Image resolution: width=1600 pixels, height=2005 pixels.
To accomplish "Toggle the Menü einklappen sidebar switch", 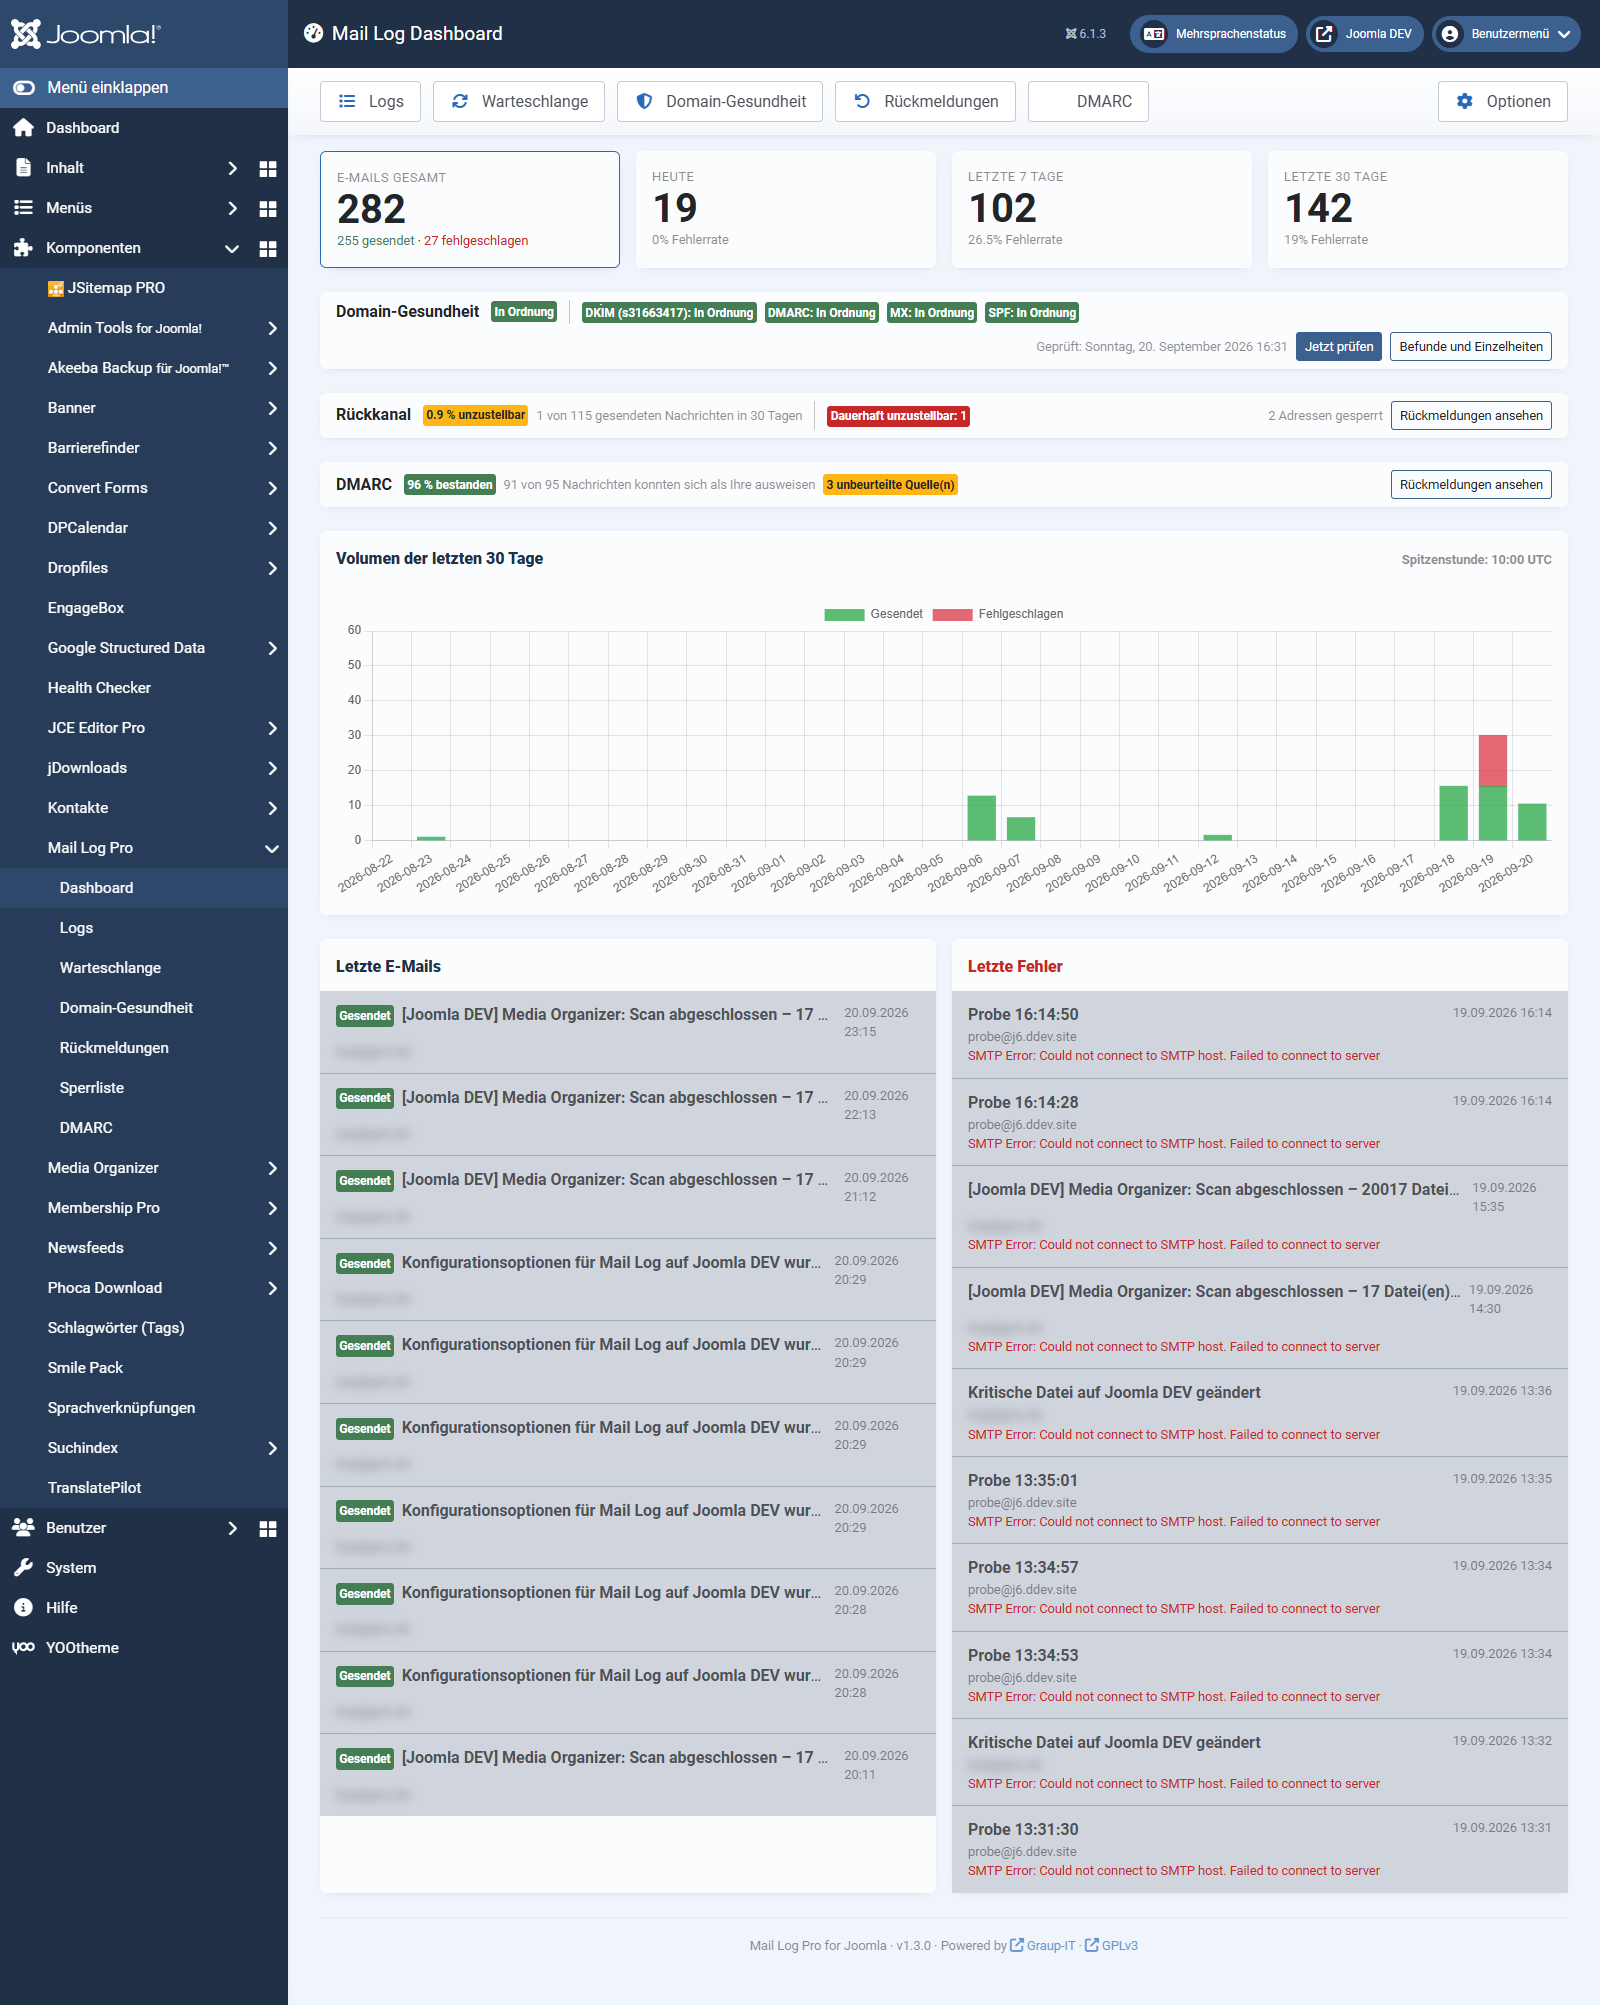I will click(x=24, y=88).
